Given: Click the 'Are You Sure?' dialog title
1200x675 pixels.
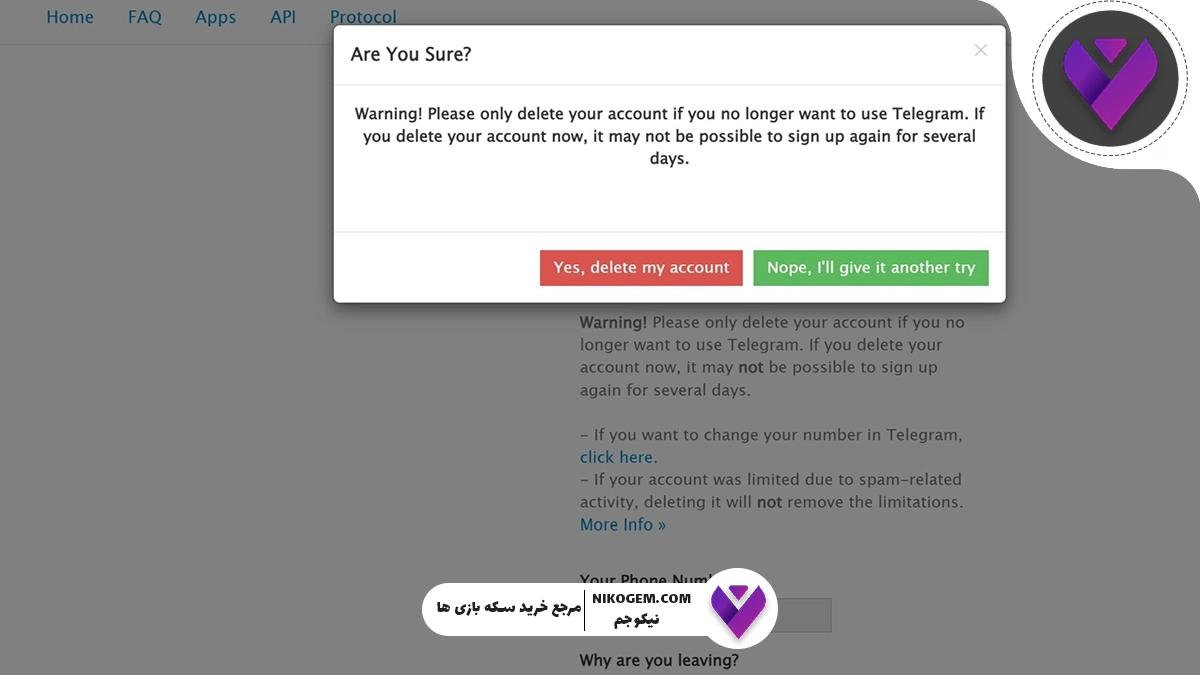Looking at the screenshot, I should 411,55.
